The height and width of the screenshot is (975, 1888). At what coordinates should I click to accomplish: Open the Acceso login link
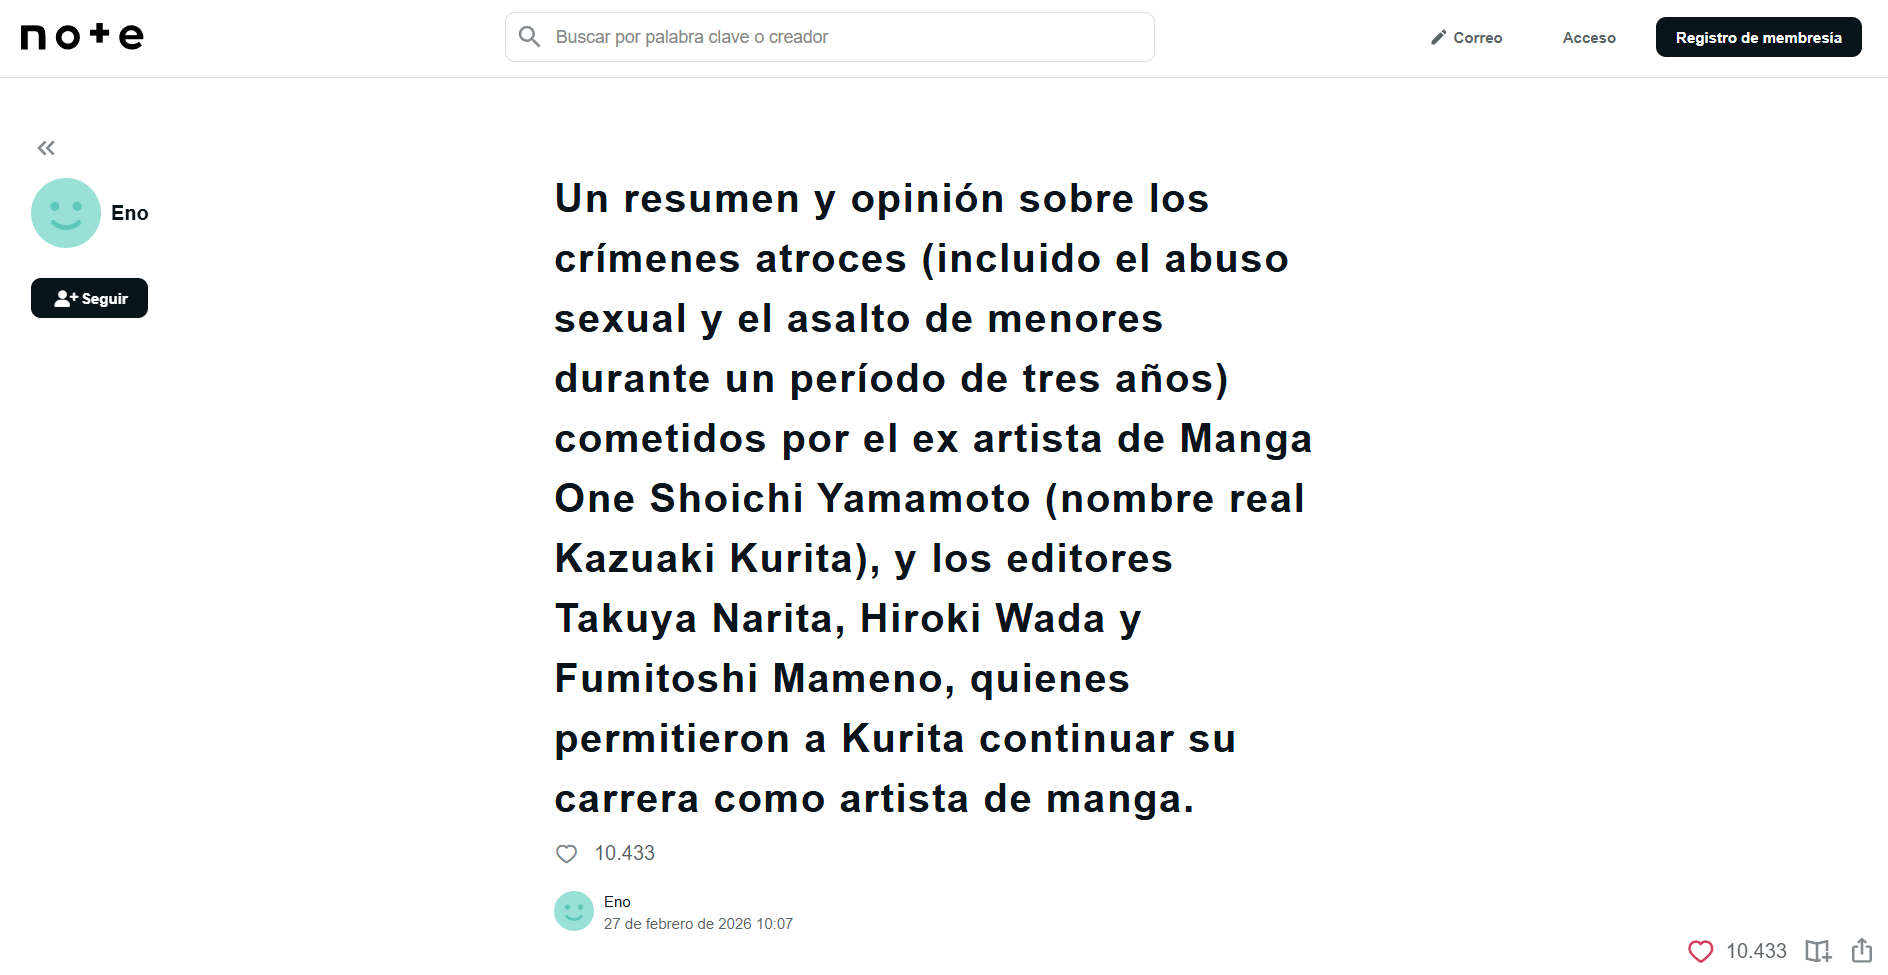pyautogui.click(x=1588, y=38)
